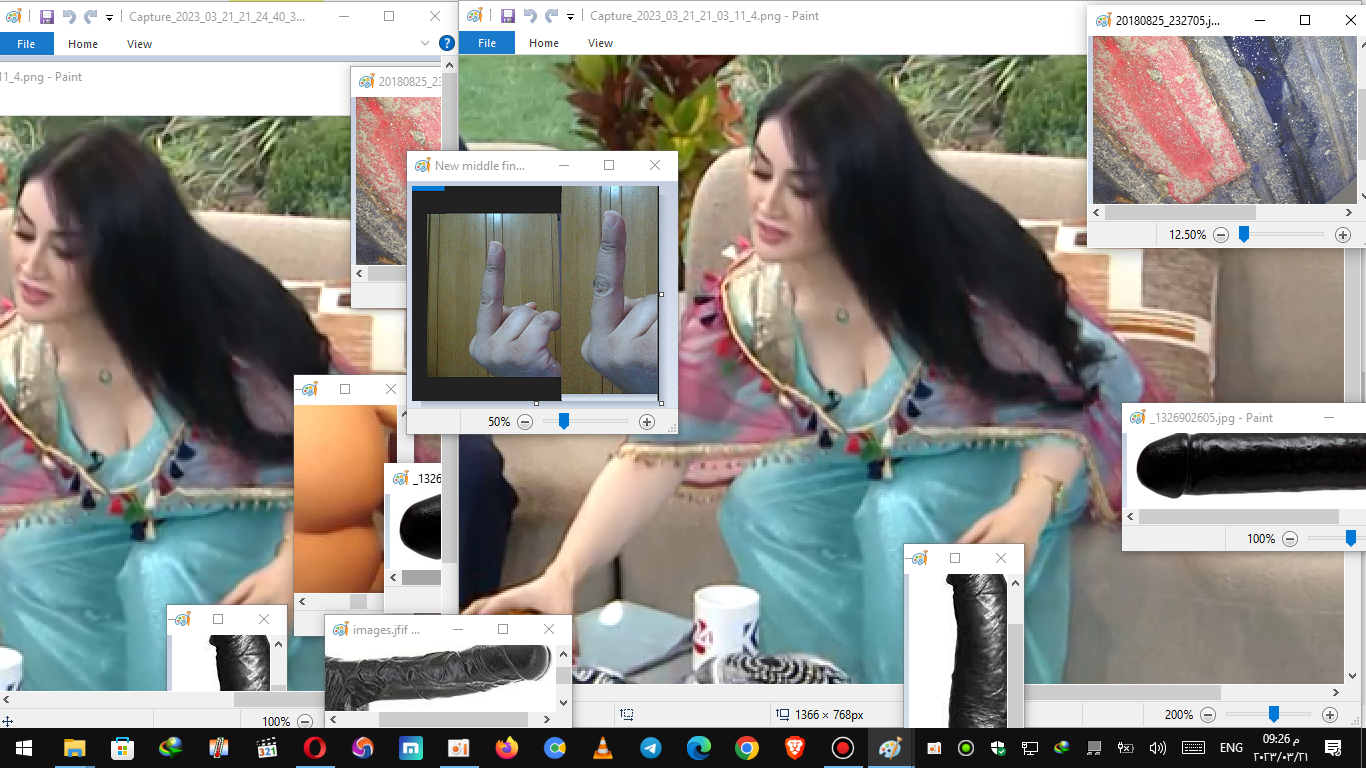Select Home tab in Capture_2023_03_21_21_03_11_4.png window
1366x768 pixels.
[x=544, y=43]
